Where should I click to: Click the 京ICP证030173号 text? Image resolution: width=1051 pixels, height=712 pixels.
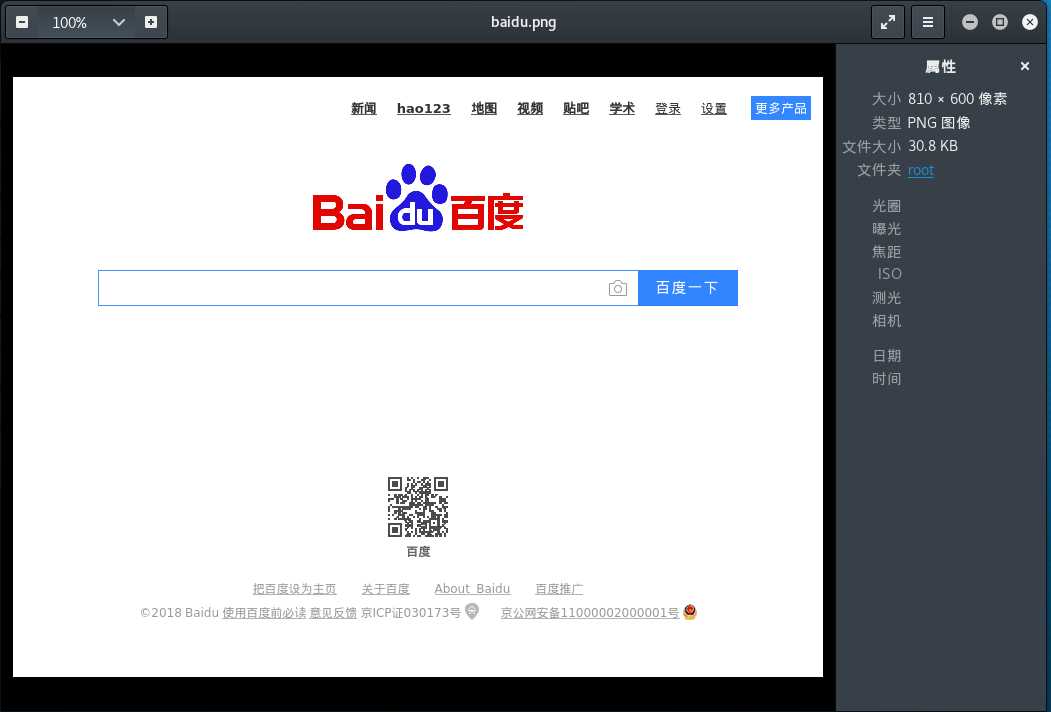click(x=411, y=613)
